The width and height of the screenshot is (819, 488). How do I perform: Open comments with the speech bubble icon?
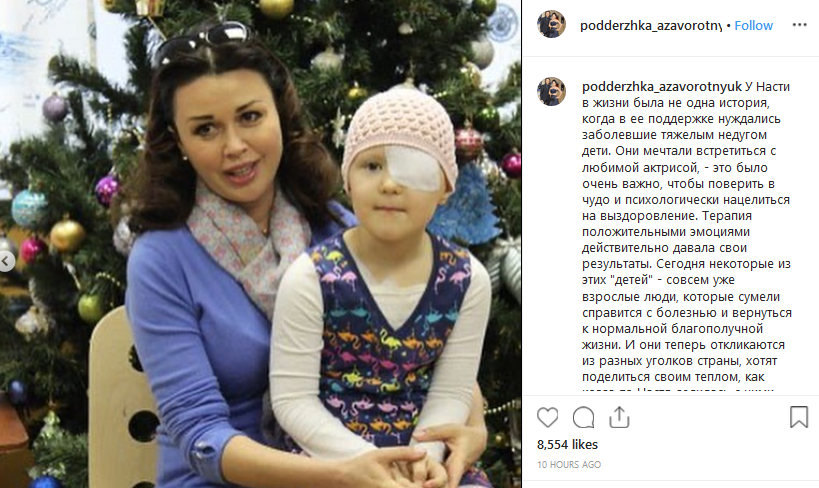(x=583, y=417)
